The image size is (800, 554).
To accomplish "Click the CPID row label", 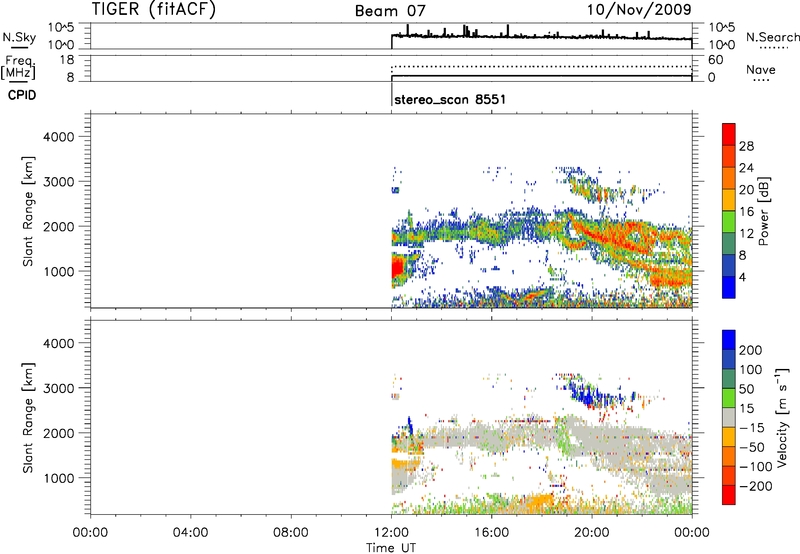I will (x=22, y=95).
